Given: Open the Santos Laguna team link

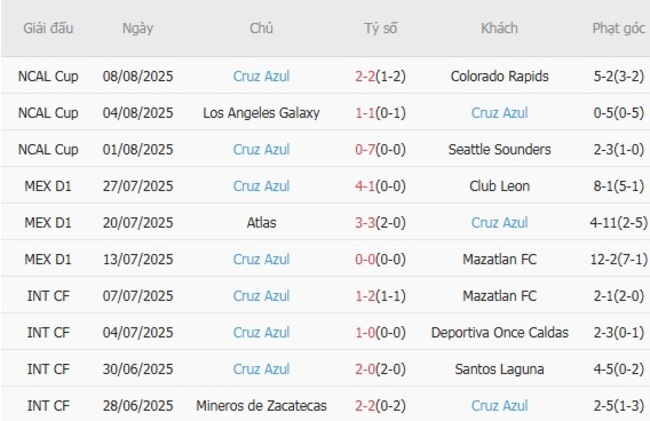Looking at the screenshot, I should pos(499,369).
